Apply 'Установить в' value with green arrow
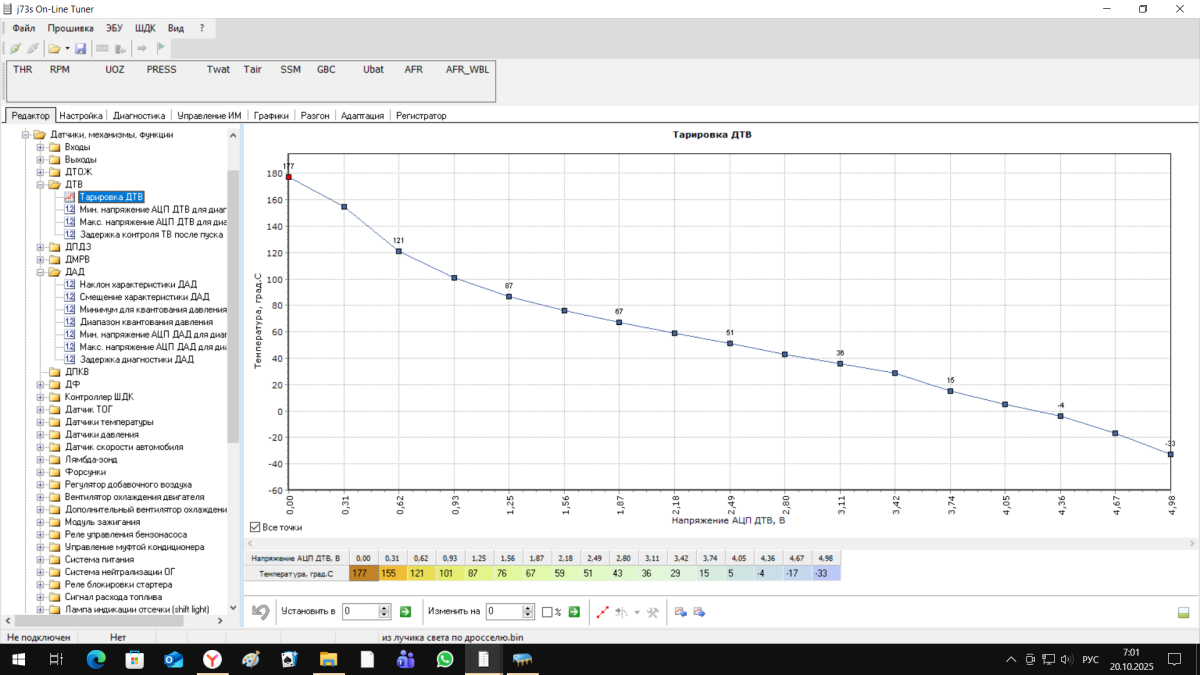 pos(406,611)
